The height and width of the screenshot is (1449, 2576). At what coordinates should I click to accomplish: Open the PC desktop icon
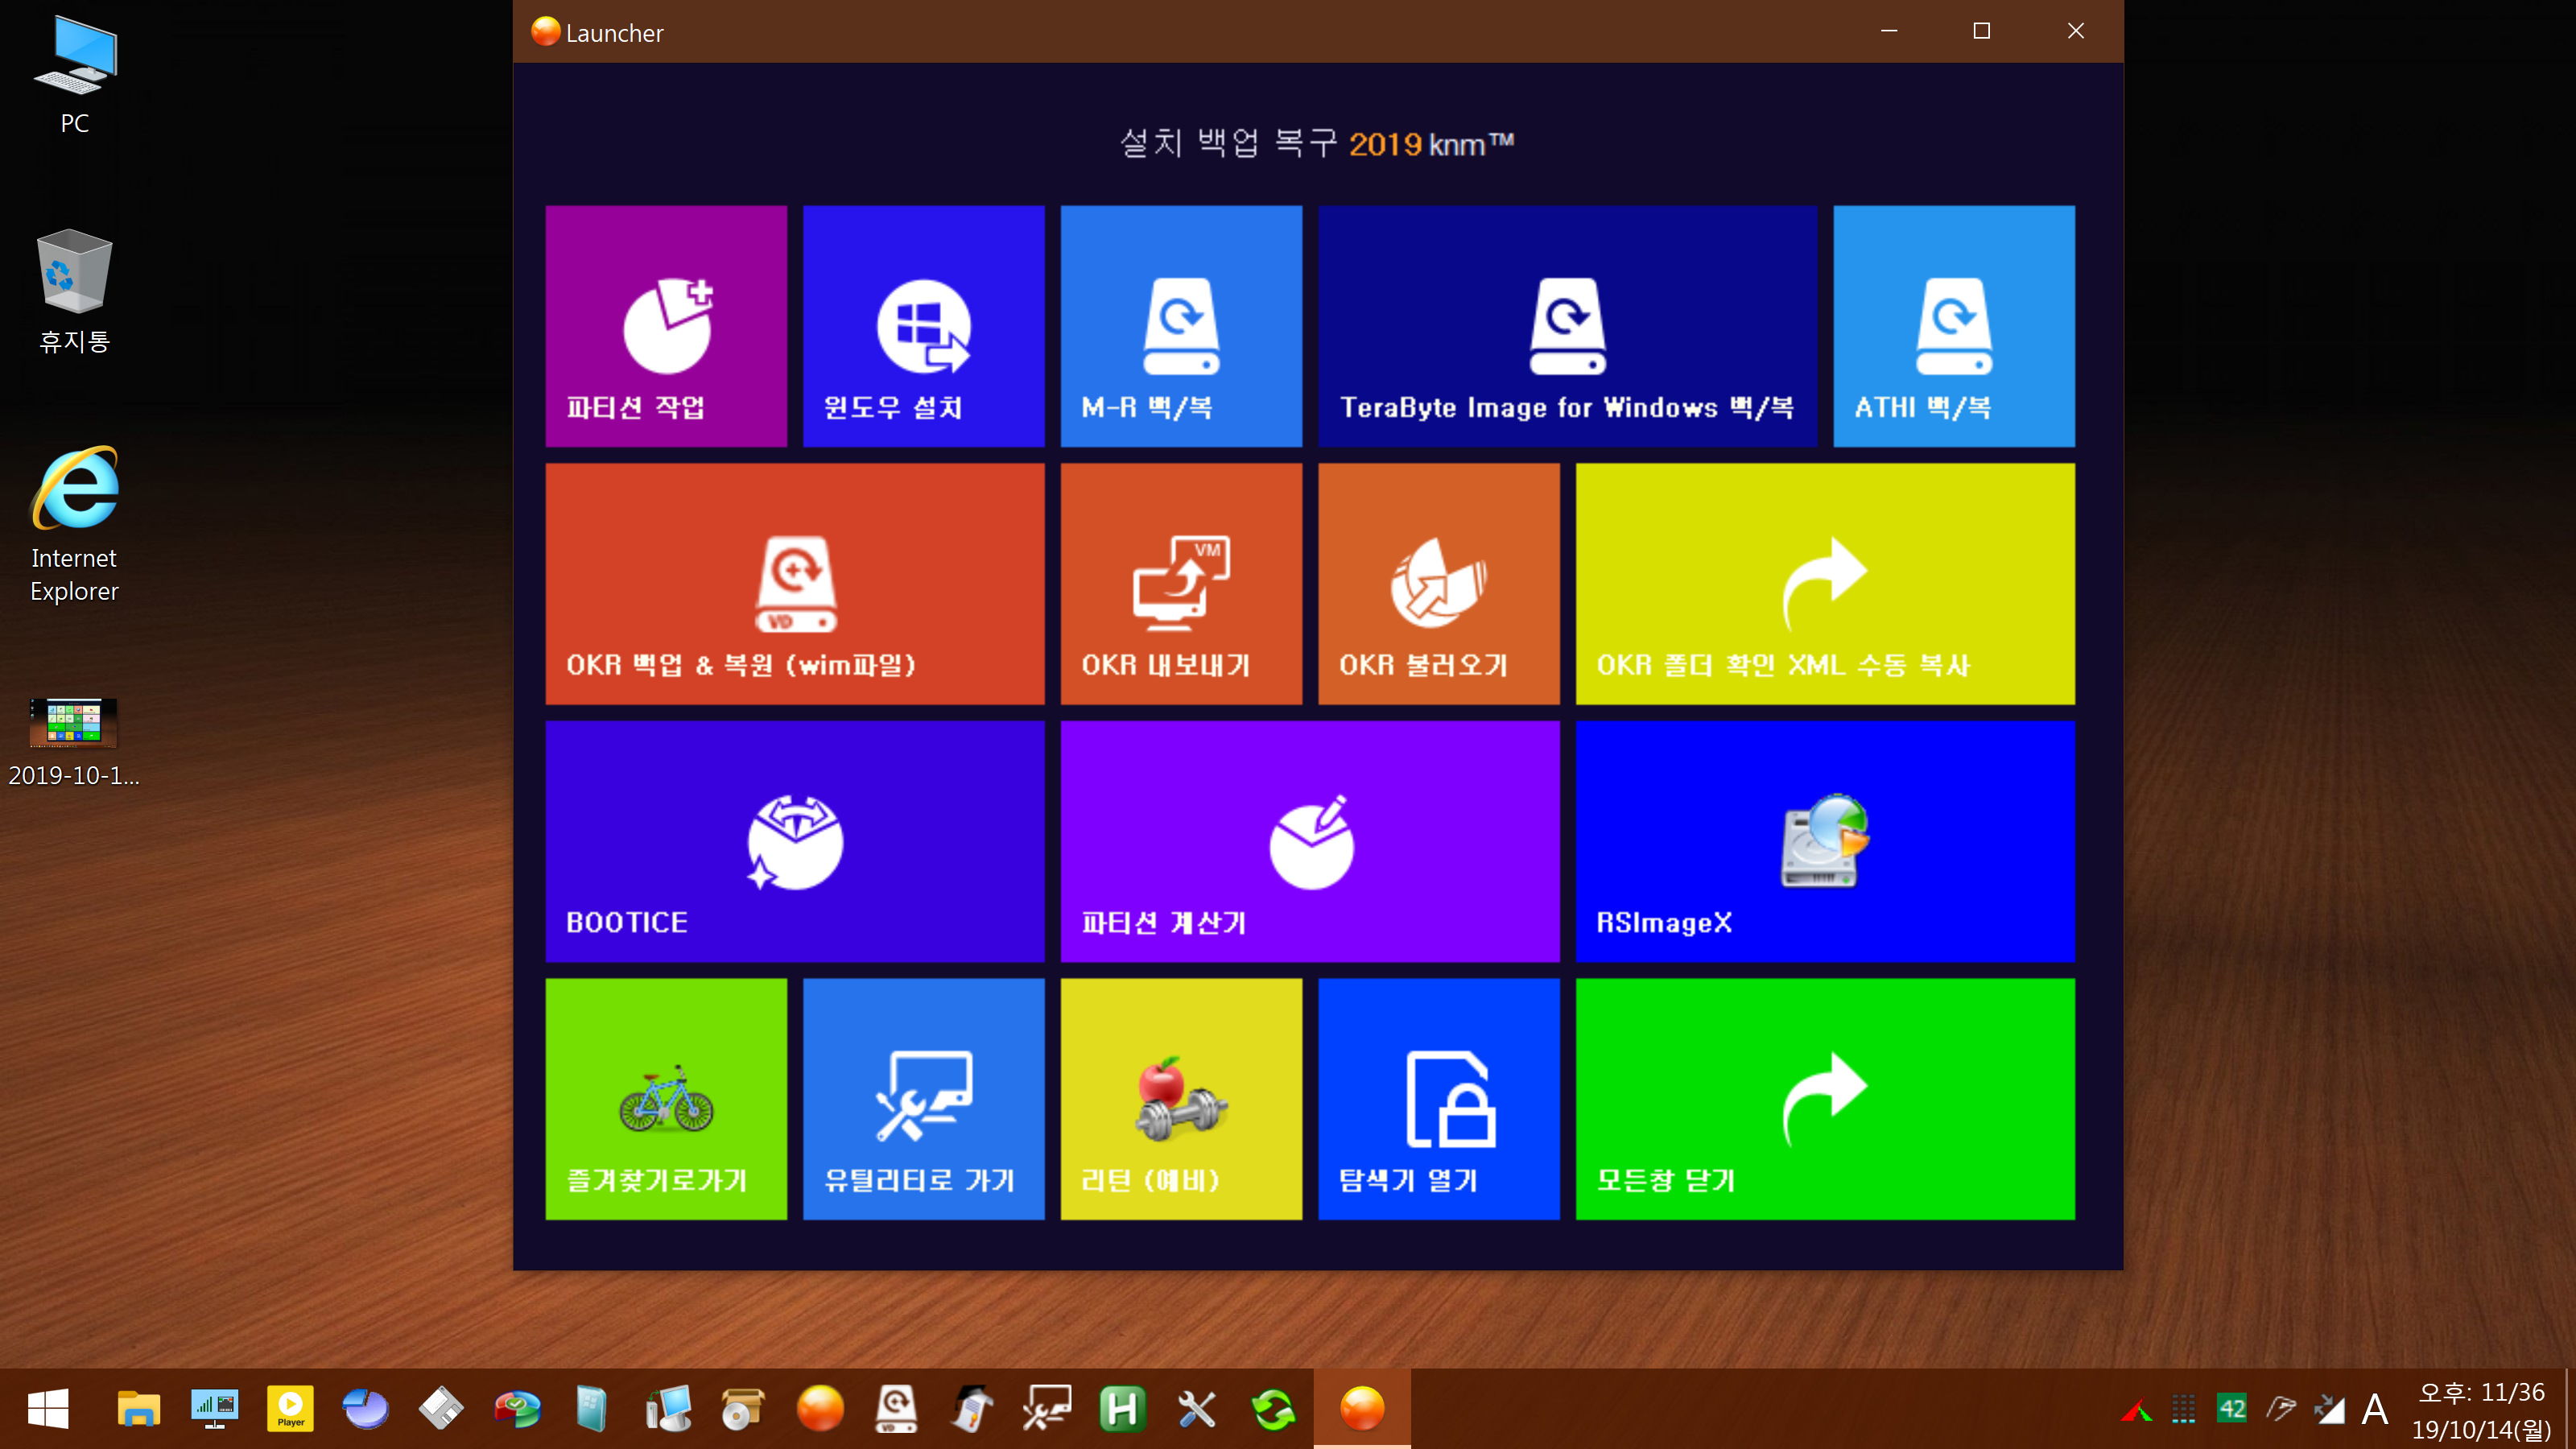click(x=75, y=74)
